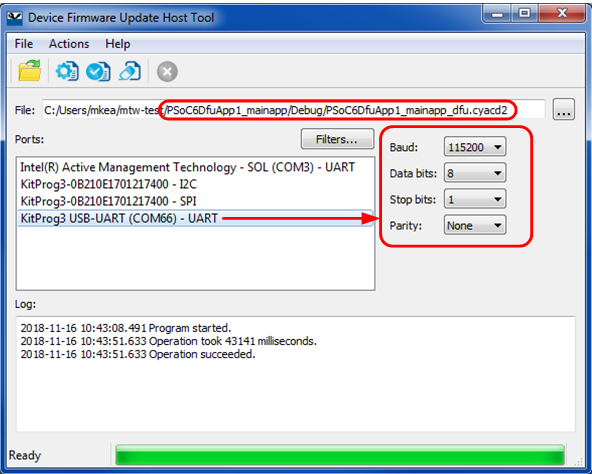Click the browse file ellipsis button
This screenshot has height=474, width=592.
click(x=564, y=110)
